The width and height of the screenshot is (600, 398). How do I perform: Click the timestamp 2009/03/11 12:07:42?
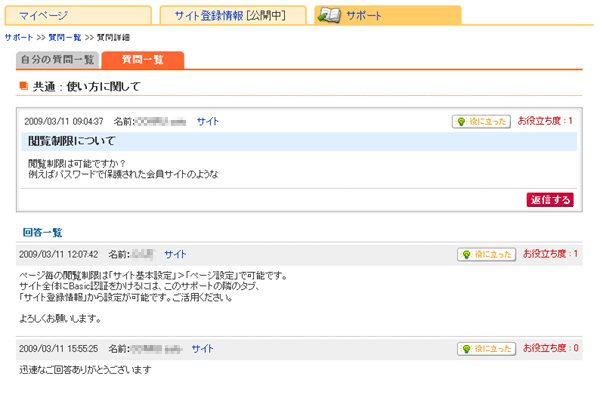click(x=59, y=254)
